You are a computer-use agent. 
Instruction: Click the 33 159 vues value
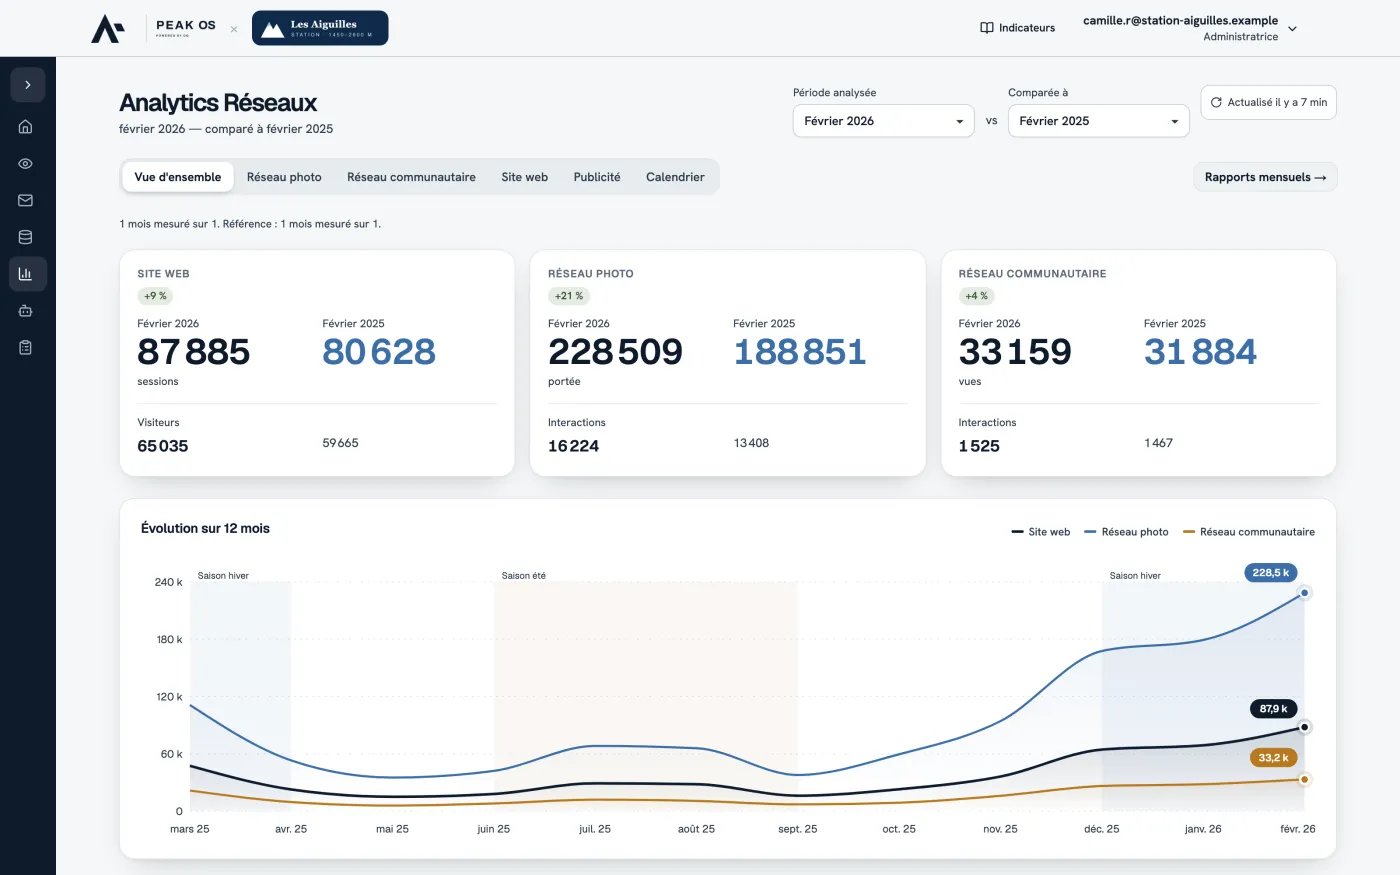[1015, 352]
